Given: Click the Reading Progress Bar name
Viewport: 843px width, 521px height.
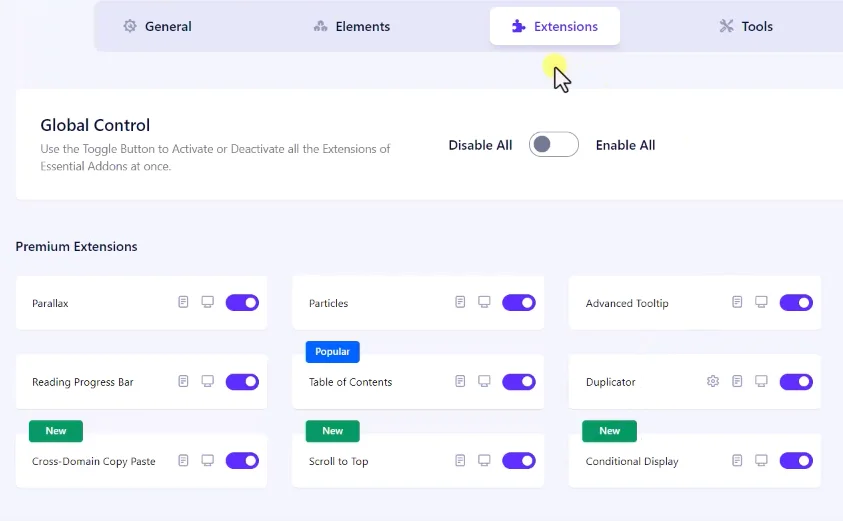Looking at the screenshot, I should point(83,382).
